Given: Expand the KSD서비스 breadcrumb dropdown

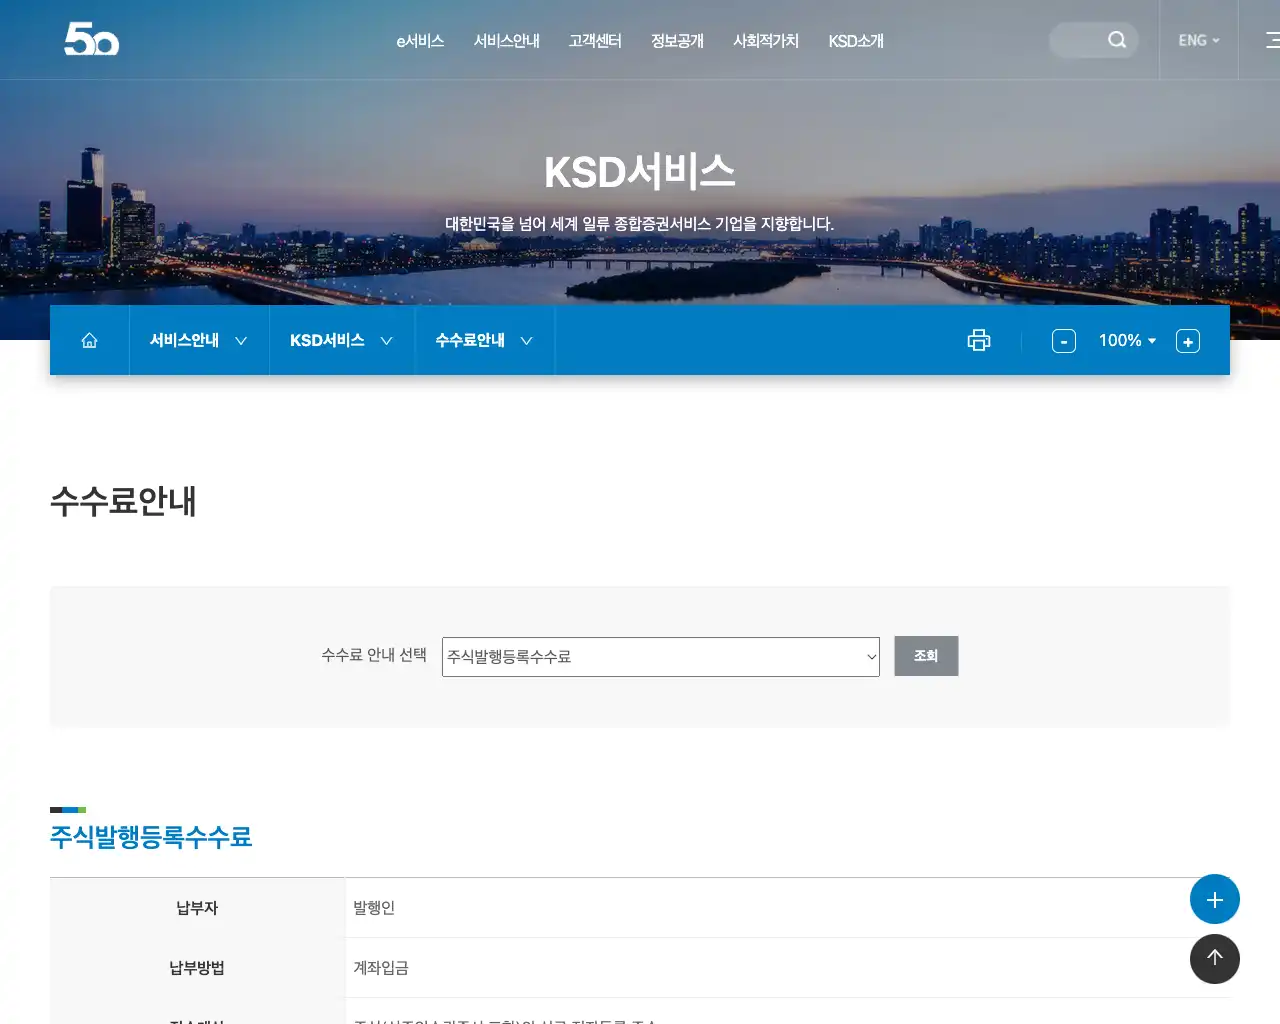Looking at the screenshot, I should 341,340.
